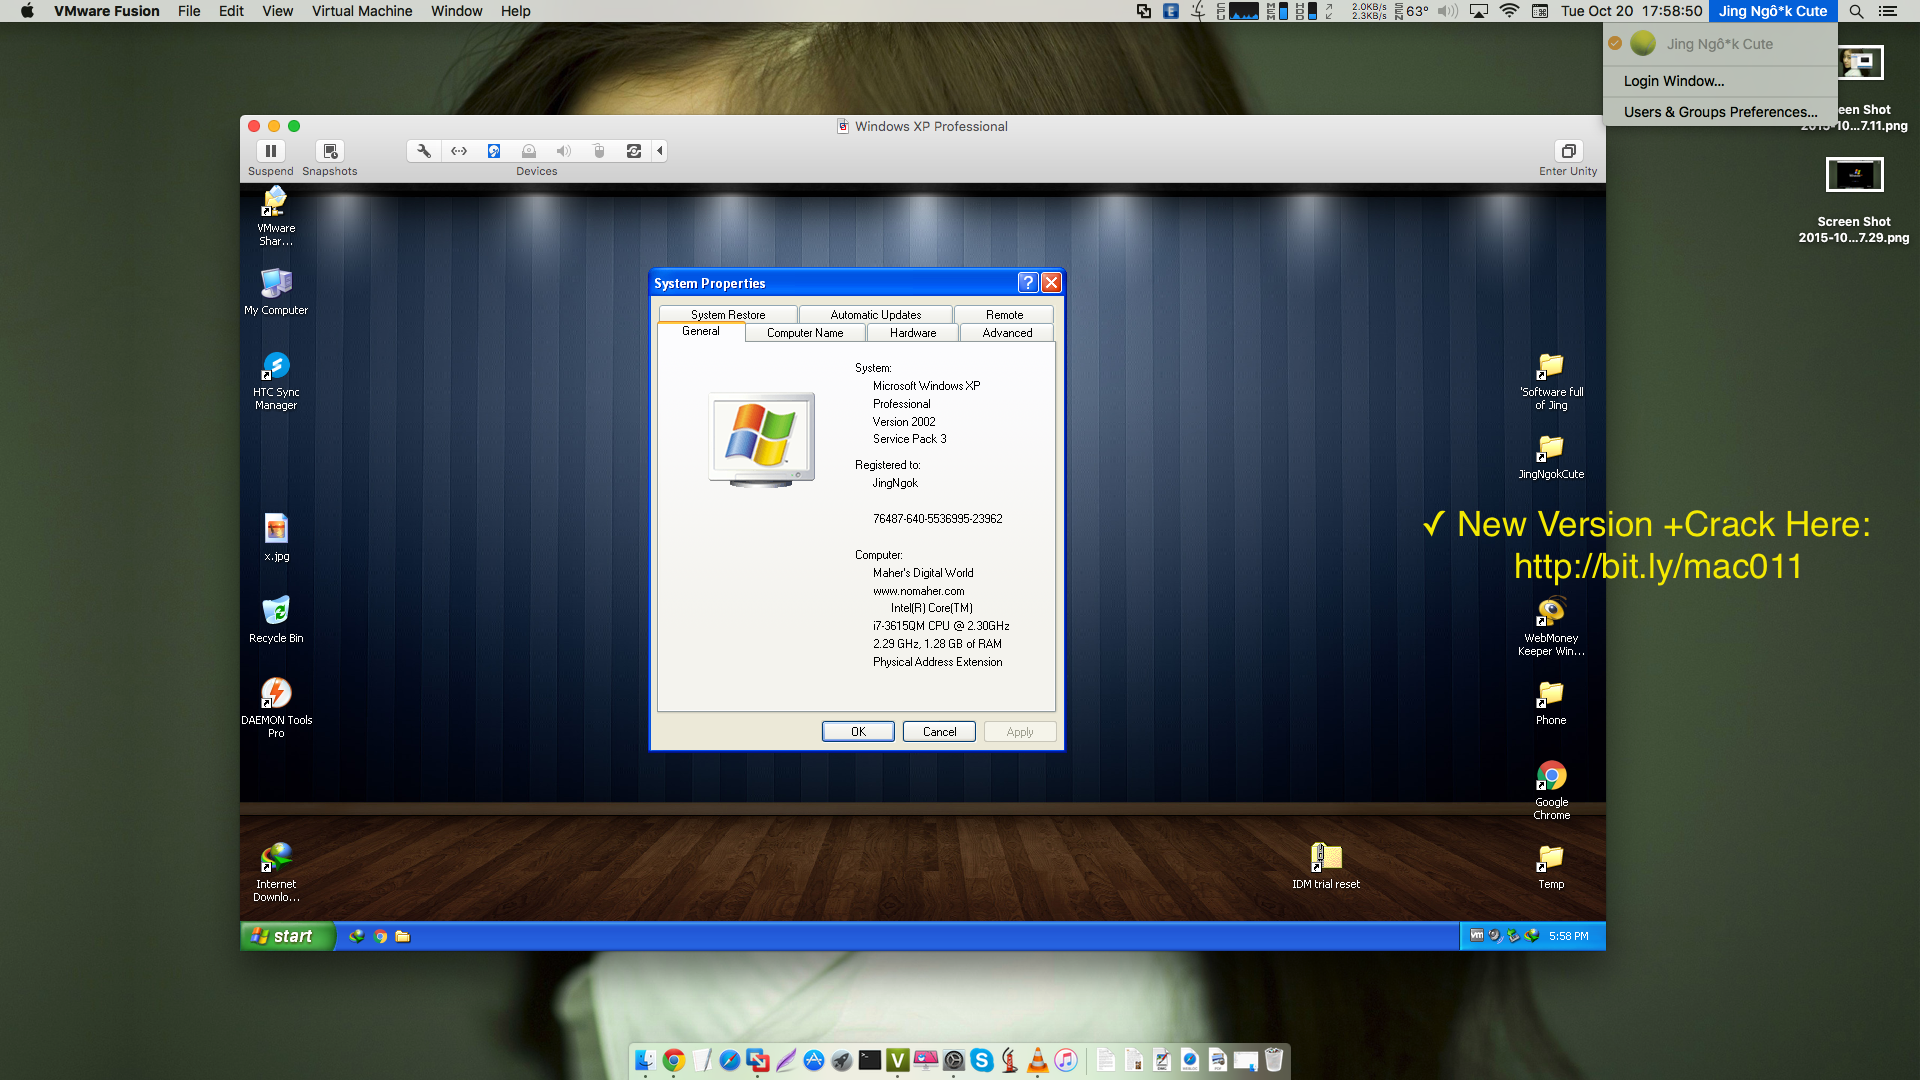Click OK in System Properties
The width and height of the screenshot is (1920, 1080).
pos(858,732)
